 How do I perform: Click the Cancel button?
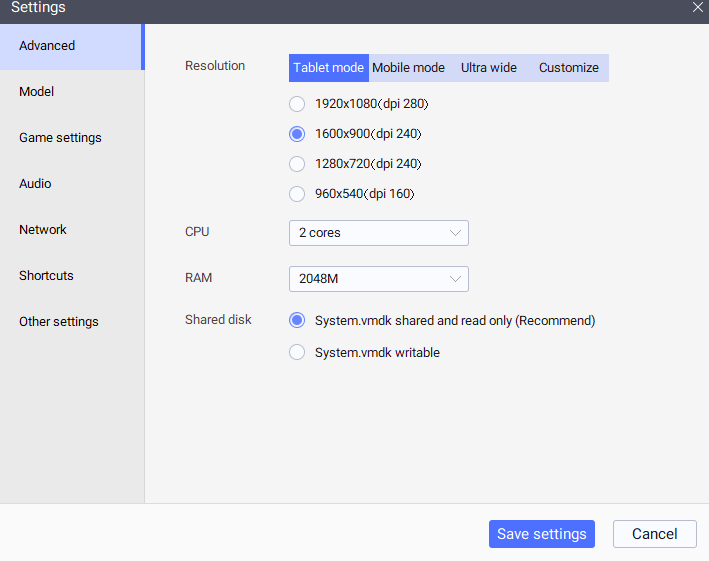[x=655, y=534]
